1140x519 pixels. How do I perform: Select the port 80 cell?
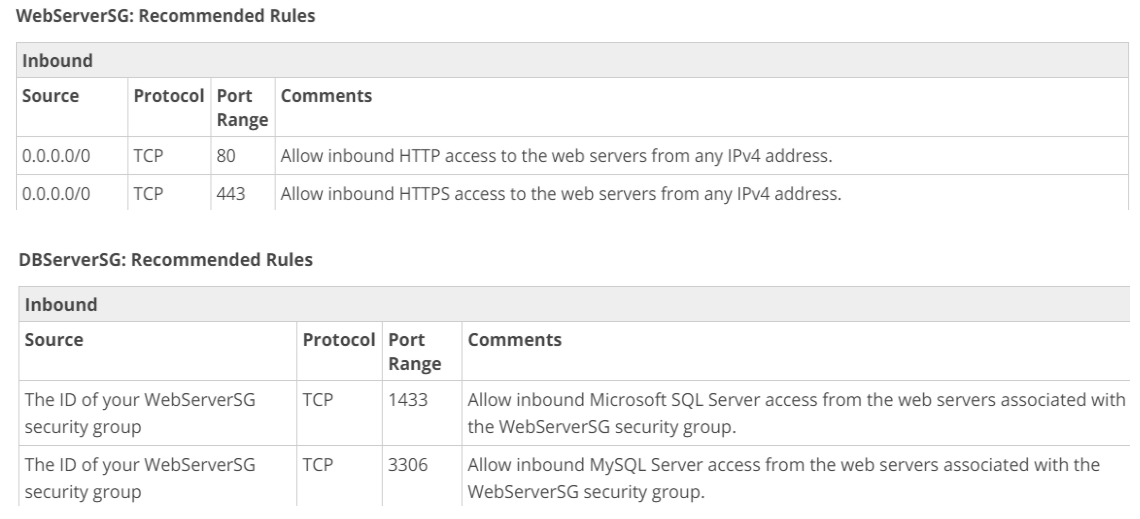coord(243,156)
